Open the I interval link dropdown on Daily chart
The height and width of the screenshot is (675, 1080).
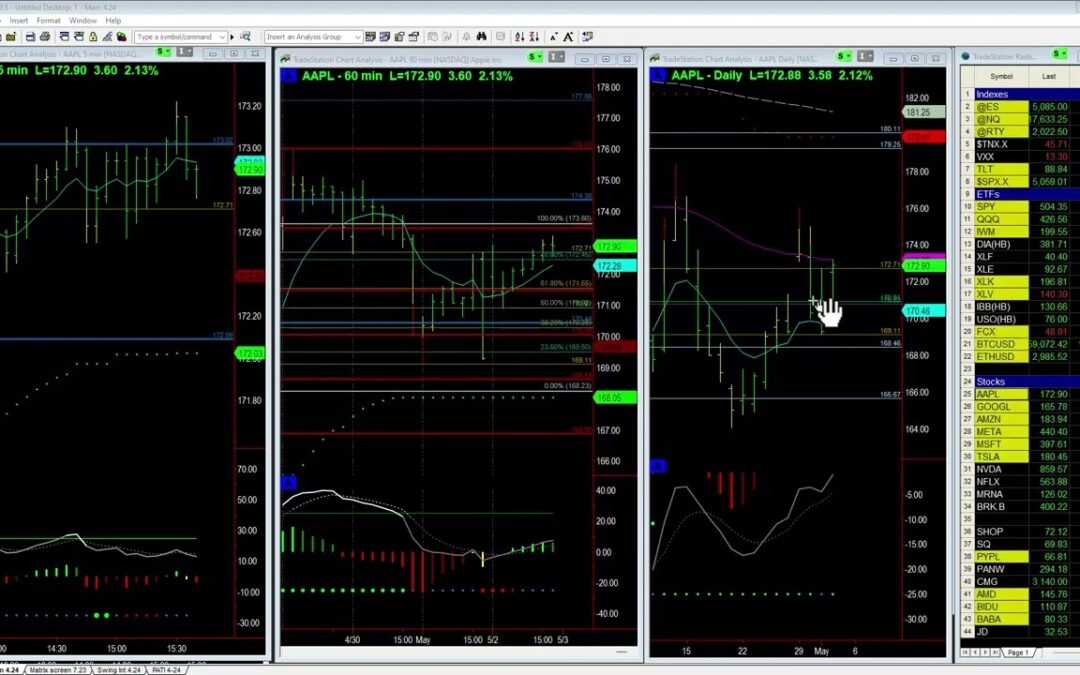coord(865,56)
